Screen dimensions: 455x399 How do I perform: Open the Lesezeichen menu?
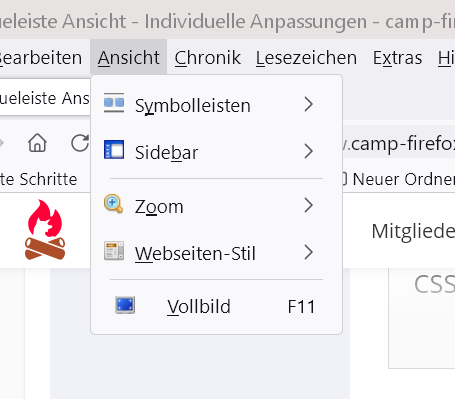306,58
